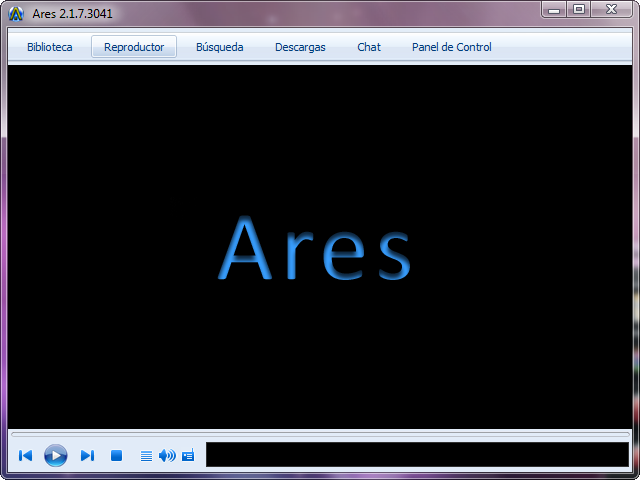This screenshot has height=480, width=640.
Task: Skip to the next track
Action: pyautogui.click(x=87, y=456)
